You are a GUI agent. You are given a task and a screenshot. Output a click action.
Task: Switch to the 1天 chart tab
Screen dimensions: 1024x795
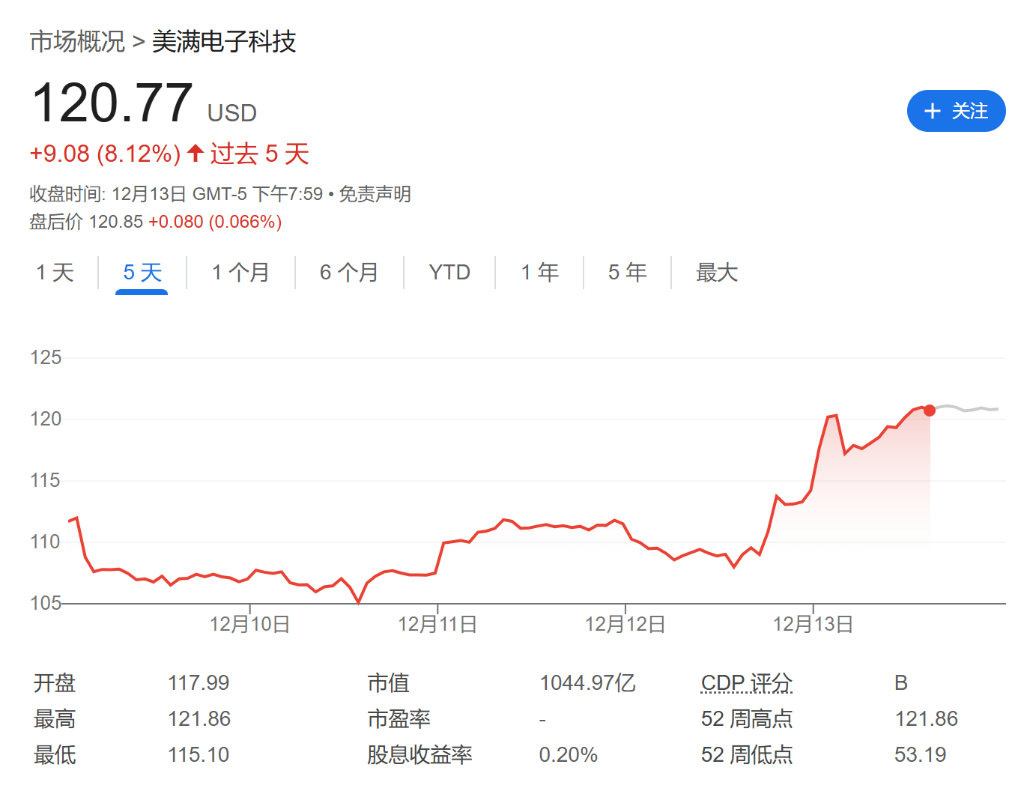[55, 271]
